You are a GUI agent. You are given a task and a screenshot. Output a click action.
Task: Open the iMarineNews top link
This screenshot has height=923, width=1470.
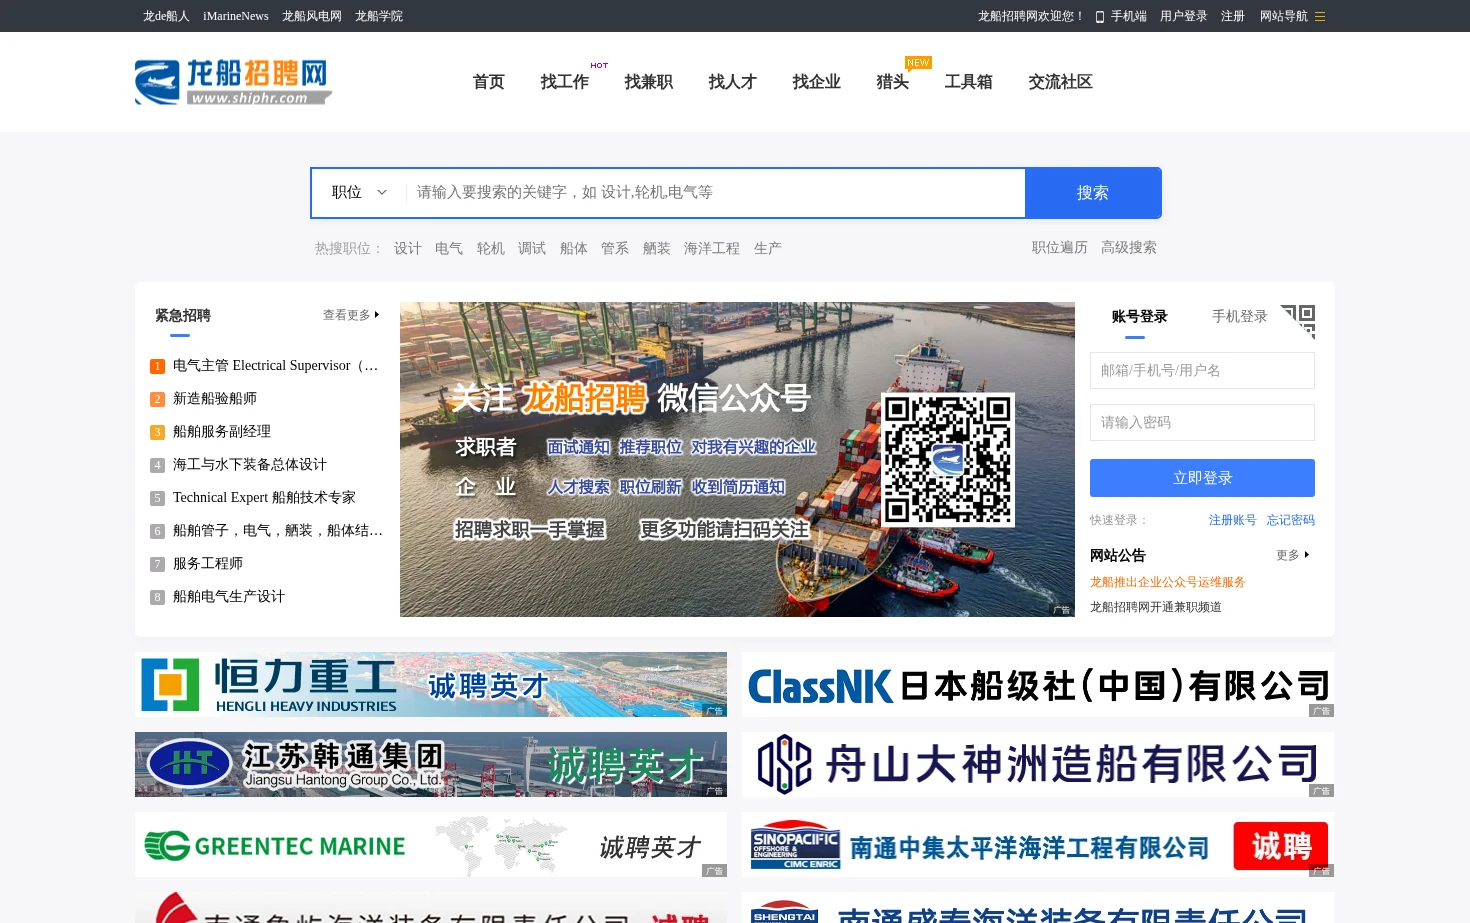point(236,16)
